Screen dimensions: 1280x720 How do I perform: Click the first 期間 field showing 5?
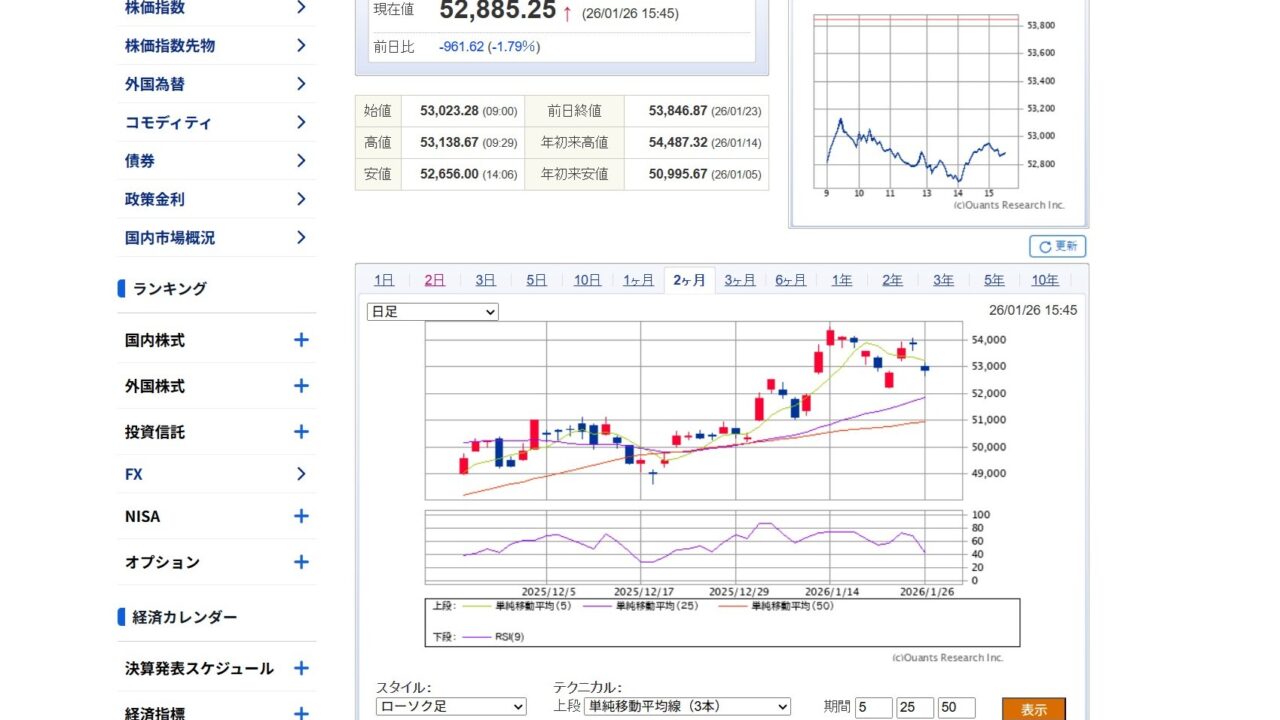point(873,708)
